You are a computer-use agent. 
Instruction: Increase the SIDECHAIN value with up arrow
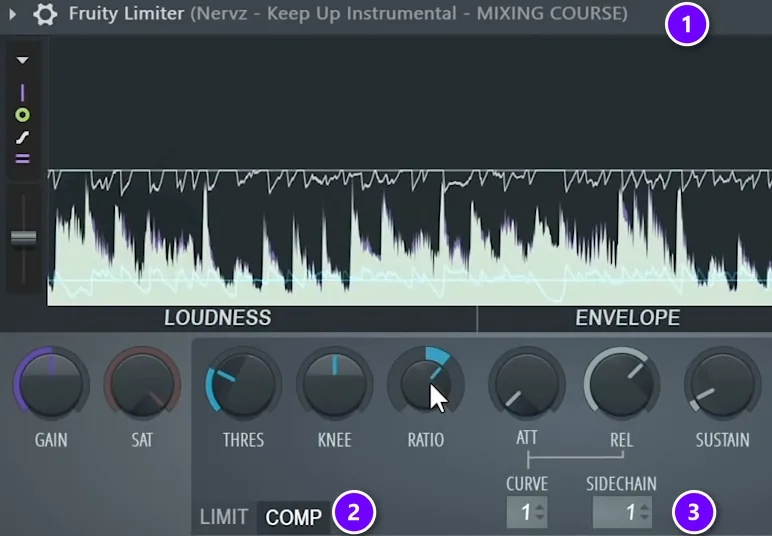click(645, 507)
